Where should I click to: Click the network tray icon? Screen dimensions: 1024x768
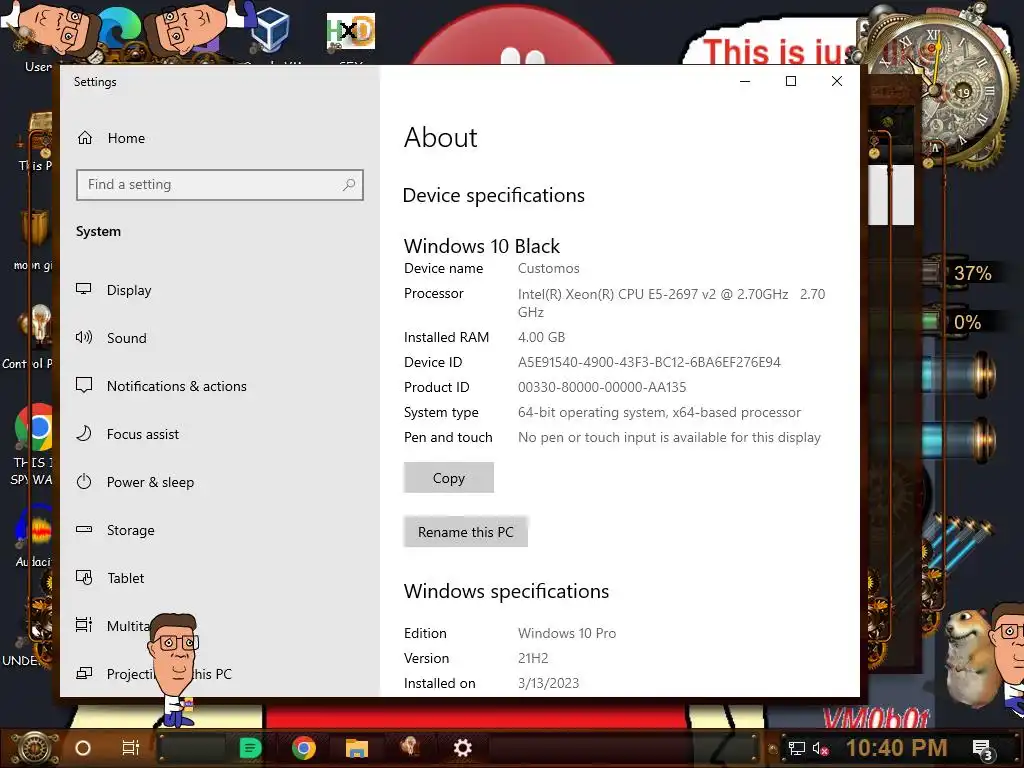coord(797,748)
